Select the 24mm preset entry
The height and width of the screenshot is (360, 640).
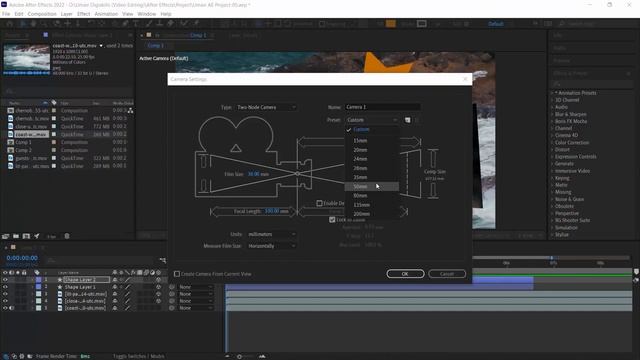[372, 159]
